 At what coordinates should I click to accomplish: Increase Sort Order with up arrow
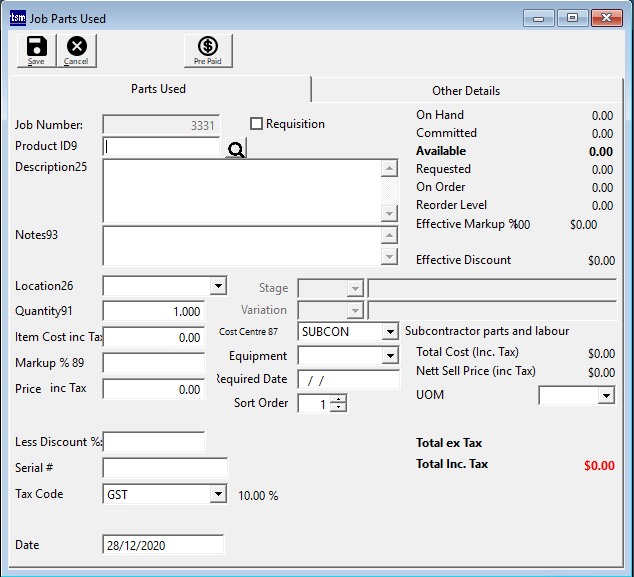point(339,399)
